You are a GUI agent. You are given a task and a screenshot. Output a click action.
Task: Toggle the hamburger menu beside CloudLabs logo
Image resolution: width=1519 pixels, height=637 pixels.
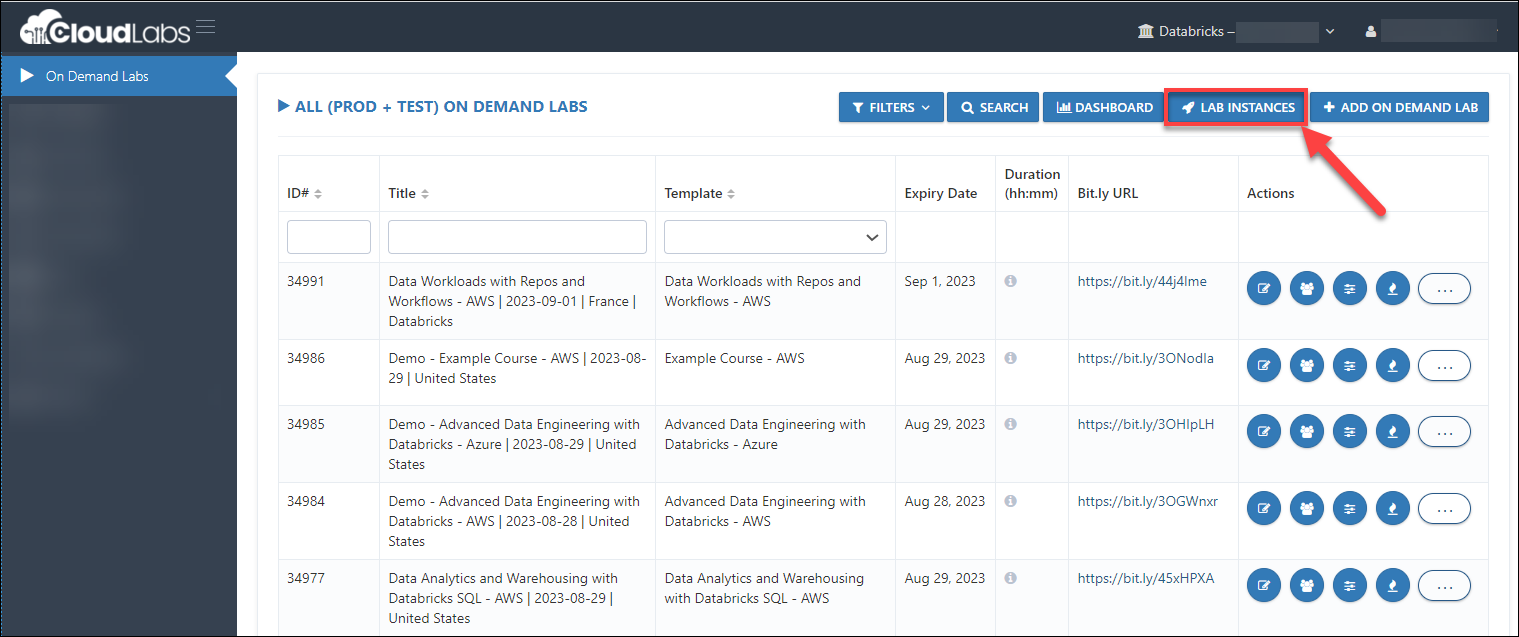205,27
